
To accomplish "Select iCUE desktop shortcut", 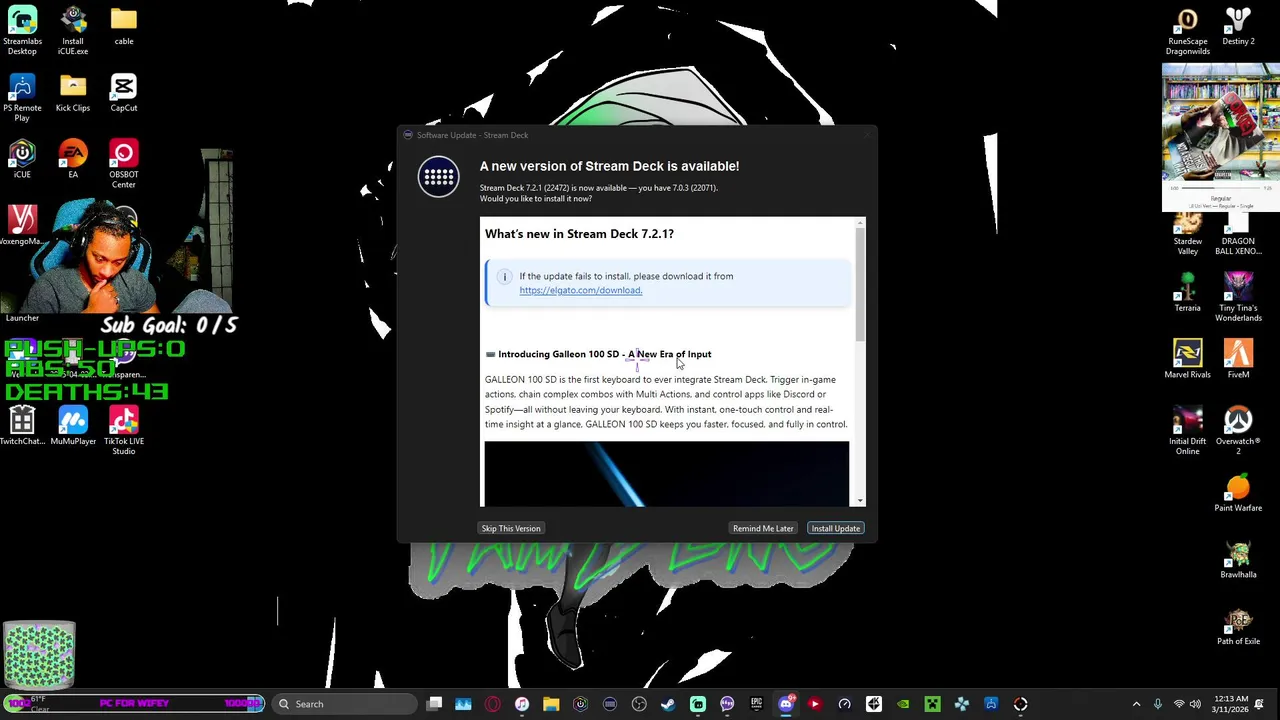I will (x=22, y=159).
